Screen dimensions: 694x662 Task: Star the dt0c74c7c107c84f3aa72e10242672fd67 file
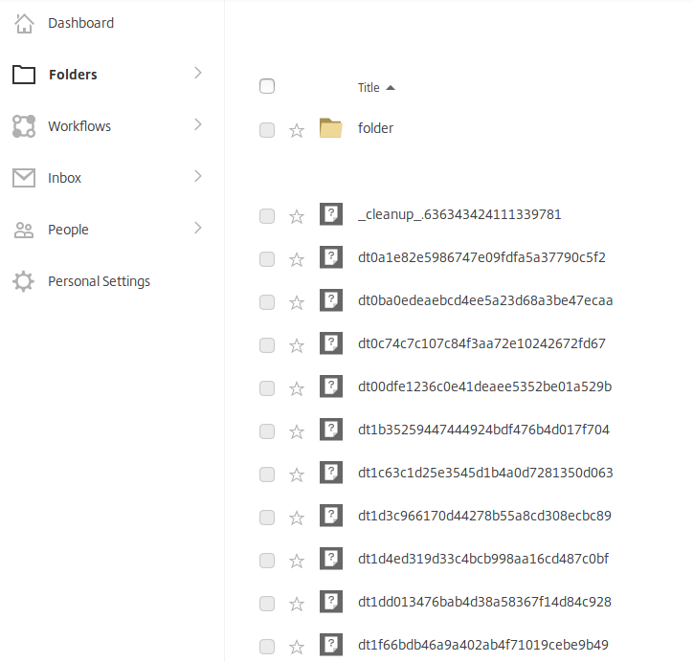coord(297,346)
